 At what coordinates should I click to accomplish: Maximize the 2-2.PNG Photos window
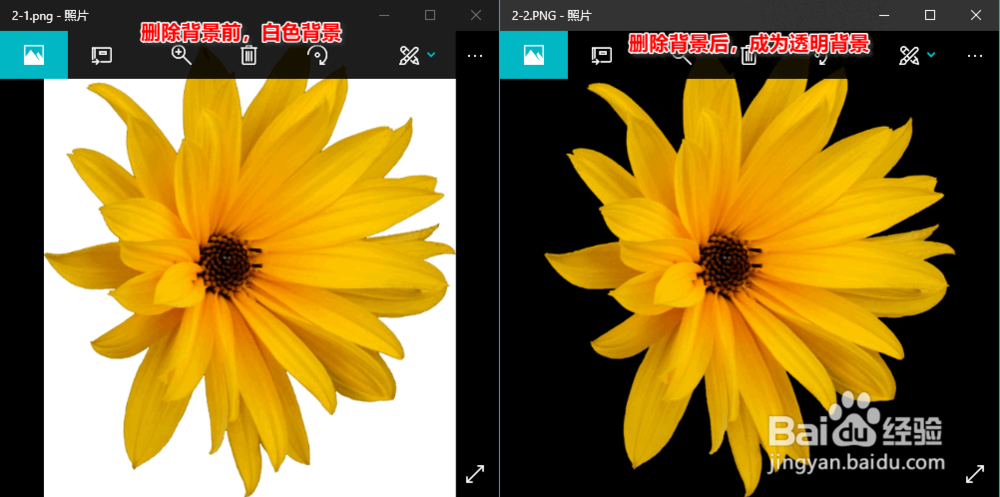[x=930, y=15]
